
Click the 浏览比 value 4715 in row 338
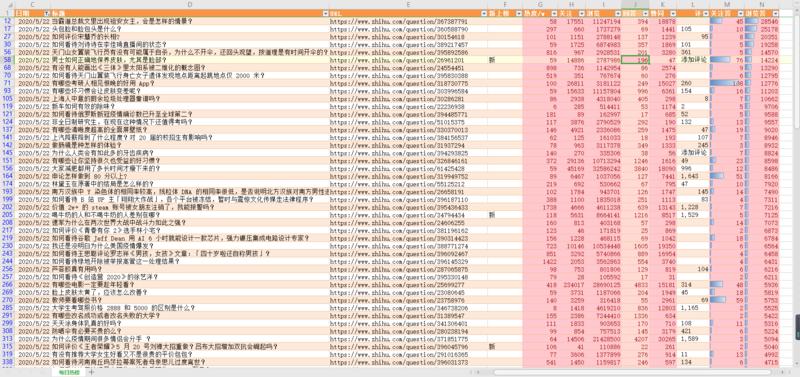coord(770,362)
